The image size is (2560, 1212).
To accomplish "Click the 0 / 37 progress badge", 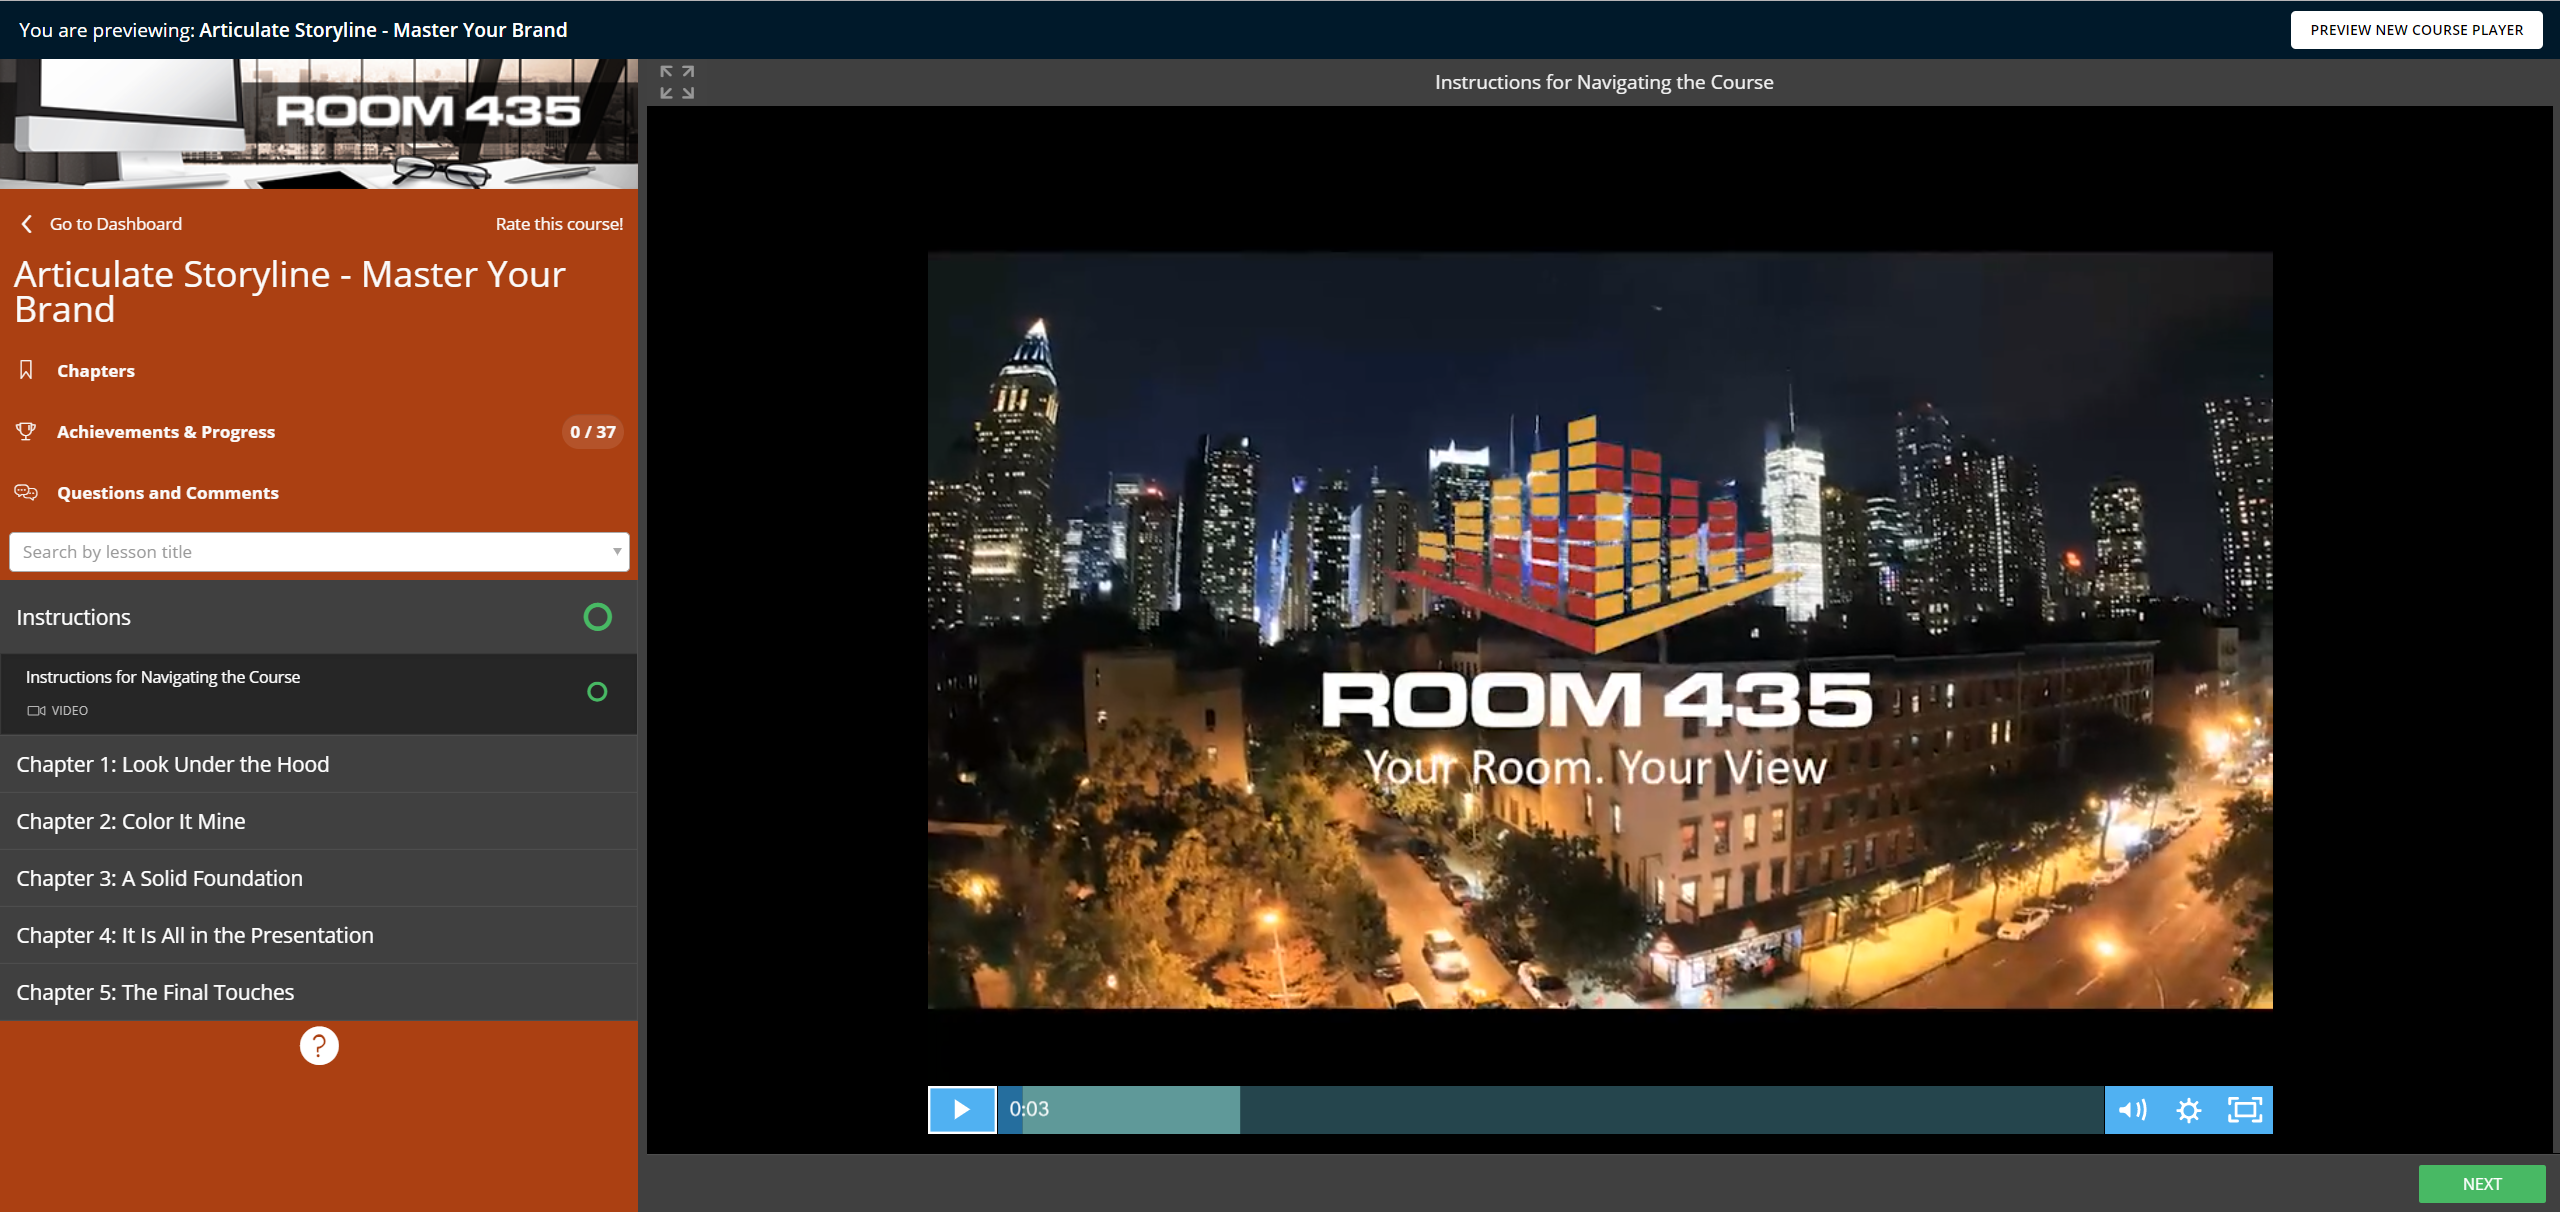I will tap(593, 432).
